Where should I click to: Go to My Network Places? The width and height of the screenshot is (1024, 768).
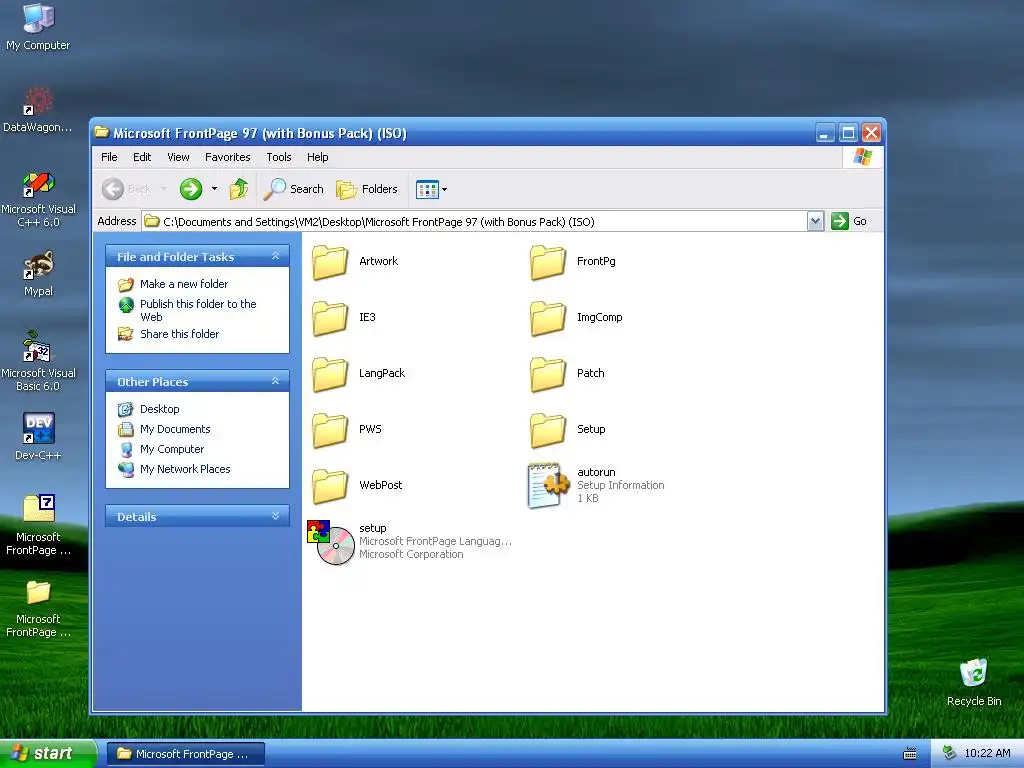tap(185, 469)
